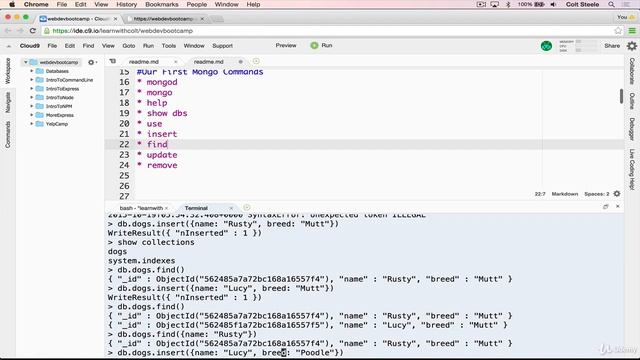
Task: Open the Run menu in Cloud9 menu bar
Action: [148, 46]
